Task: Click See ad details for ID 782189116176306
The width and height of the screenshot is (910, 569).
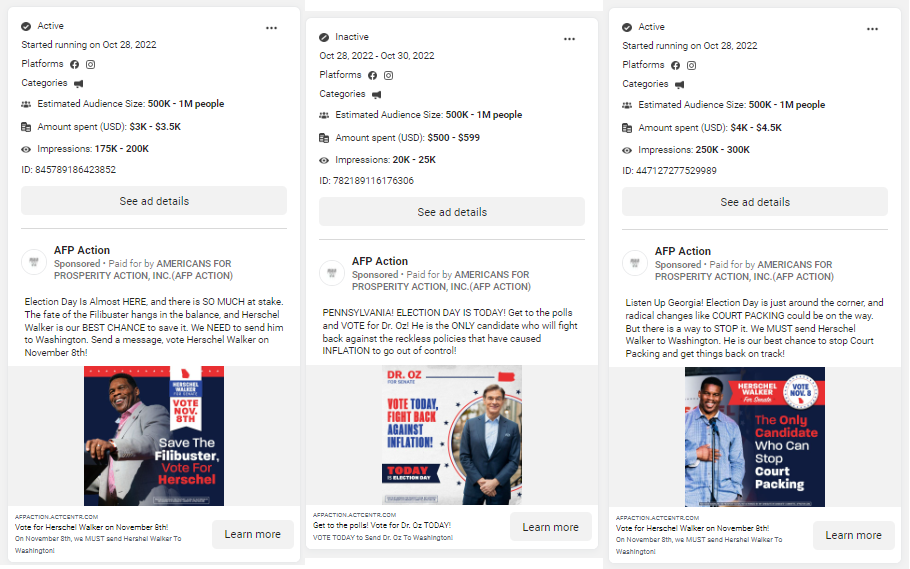Action: click(452, 212)
